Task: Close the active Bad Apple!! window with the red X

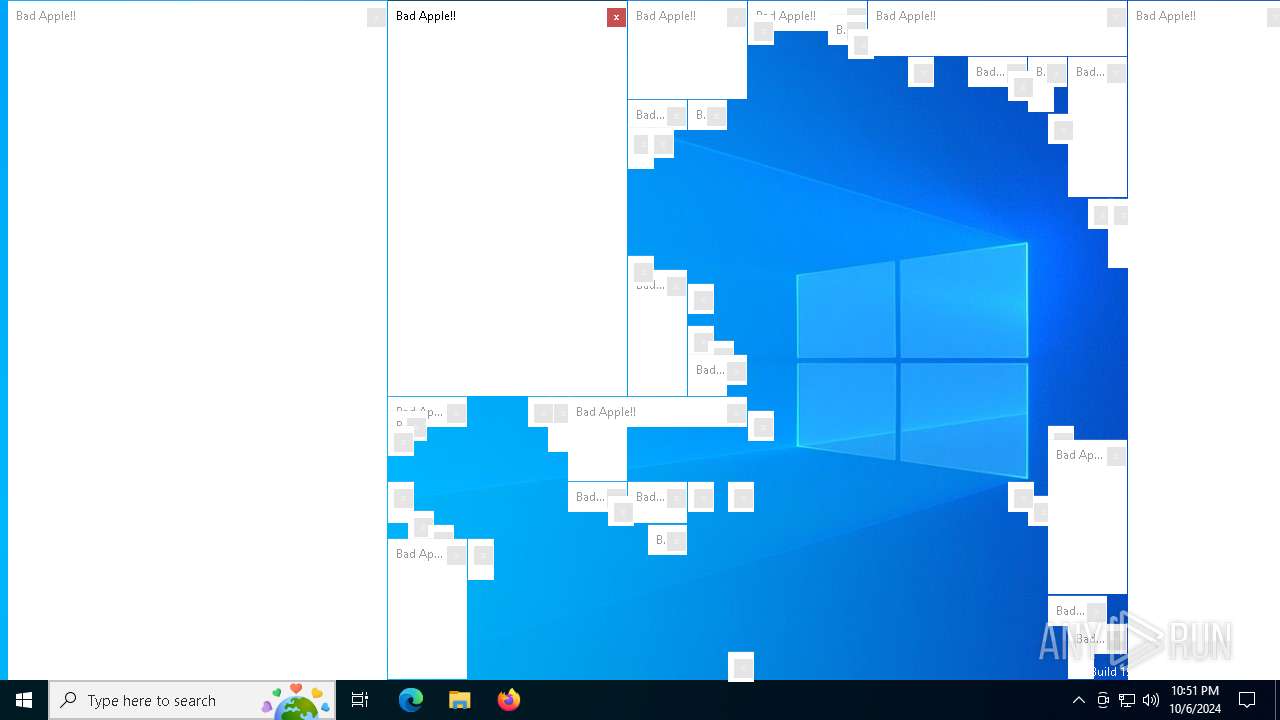Action: tap(616, 17)
